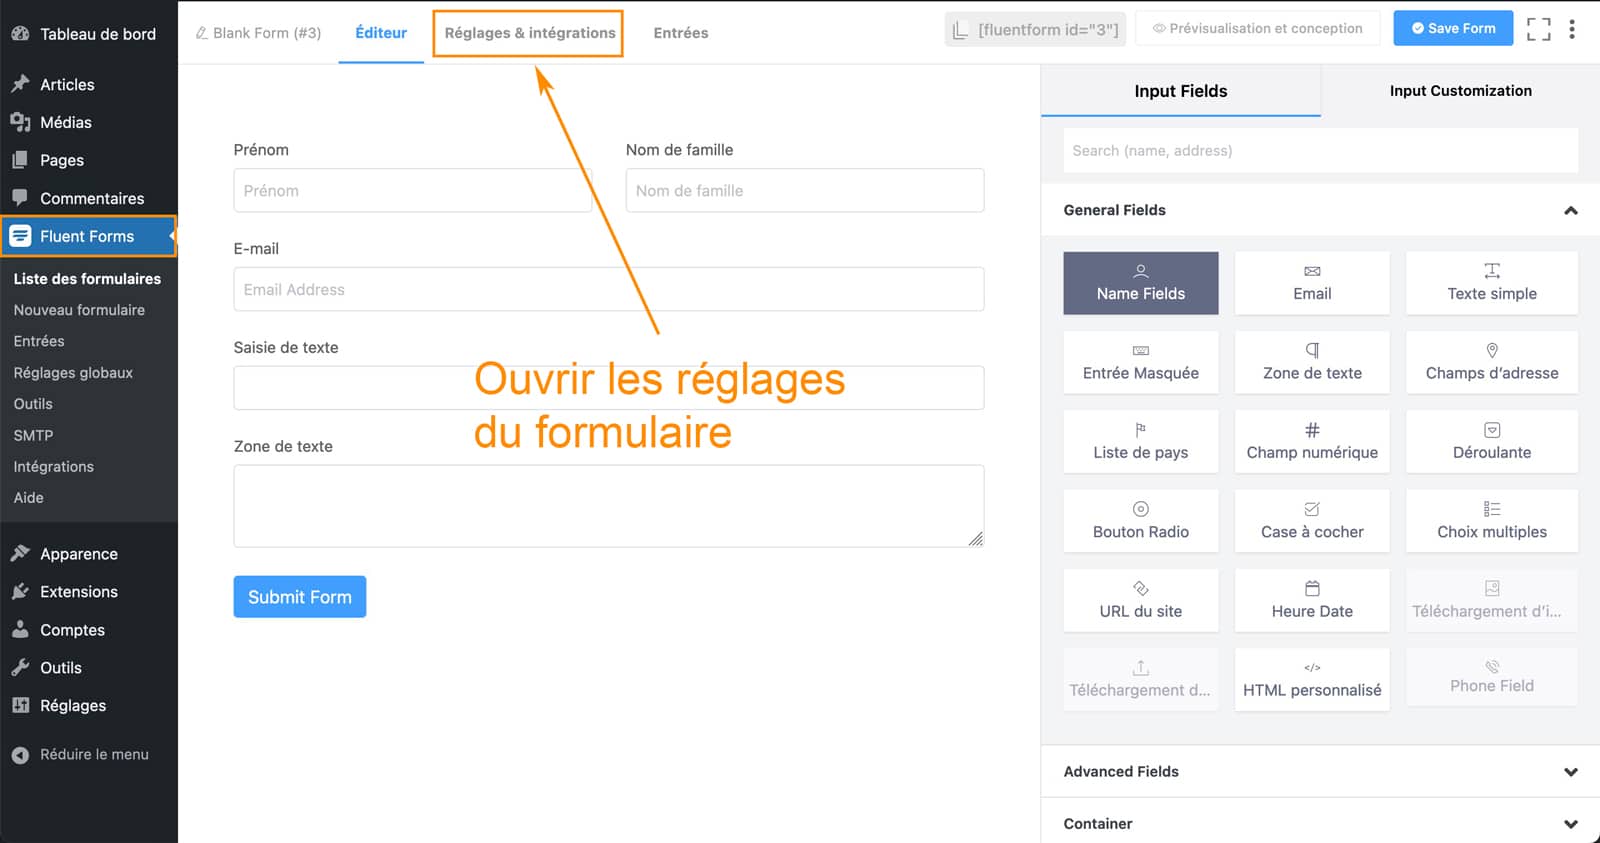
Task: Click the Saisie de texte input
Action: [x=609, y=388]
